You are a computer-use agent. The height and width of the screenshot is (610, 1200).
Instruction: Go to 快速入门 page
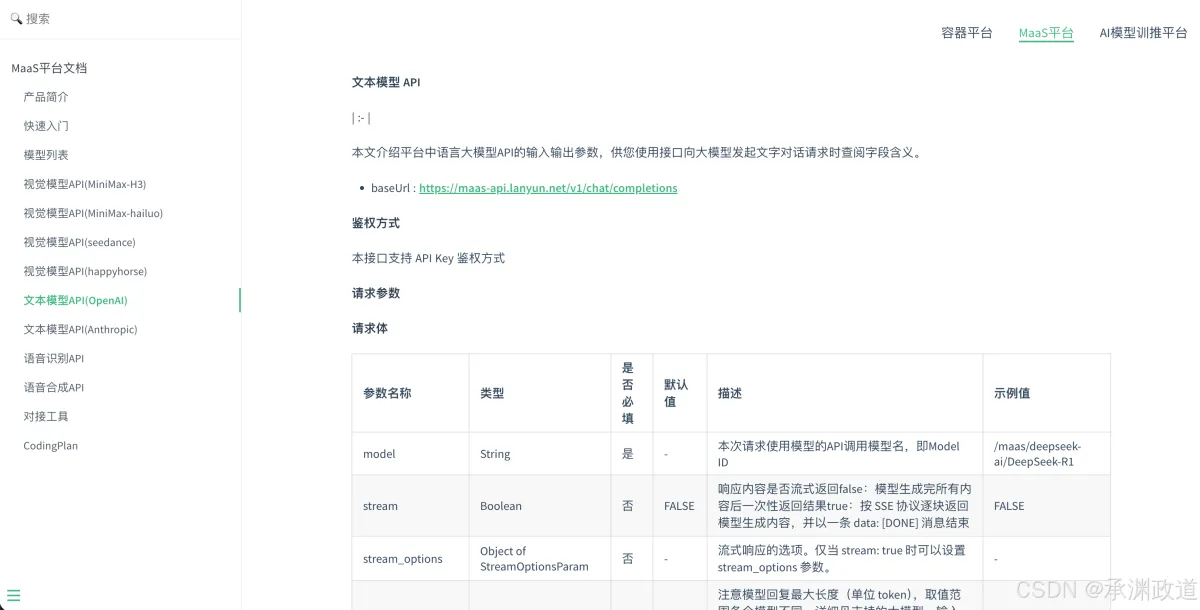click(46, 126)
